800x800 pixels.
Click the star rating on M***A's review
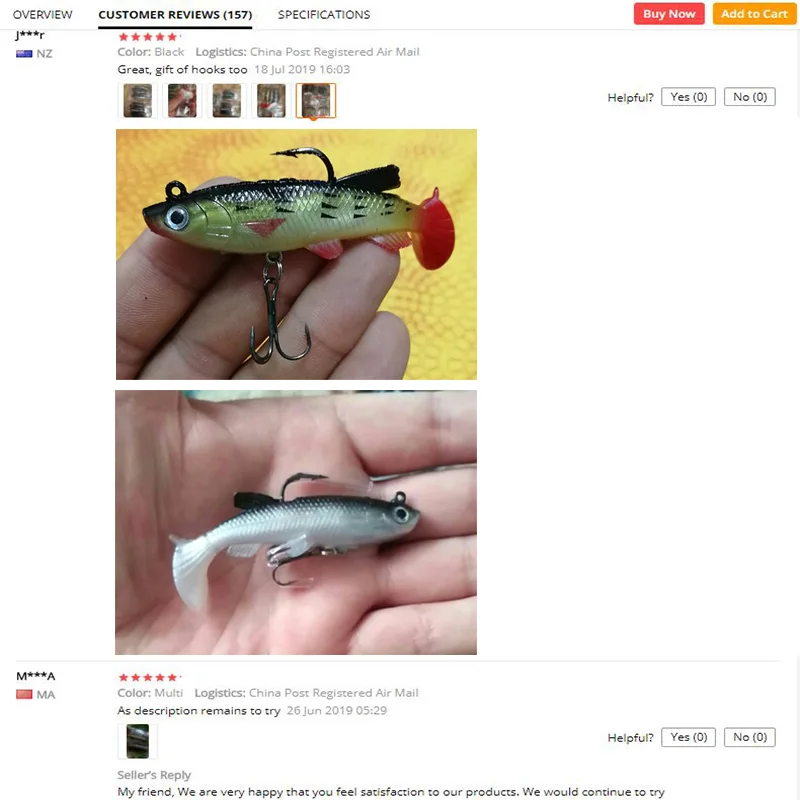(148, 678)
